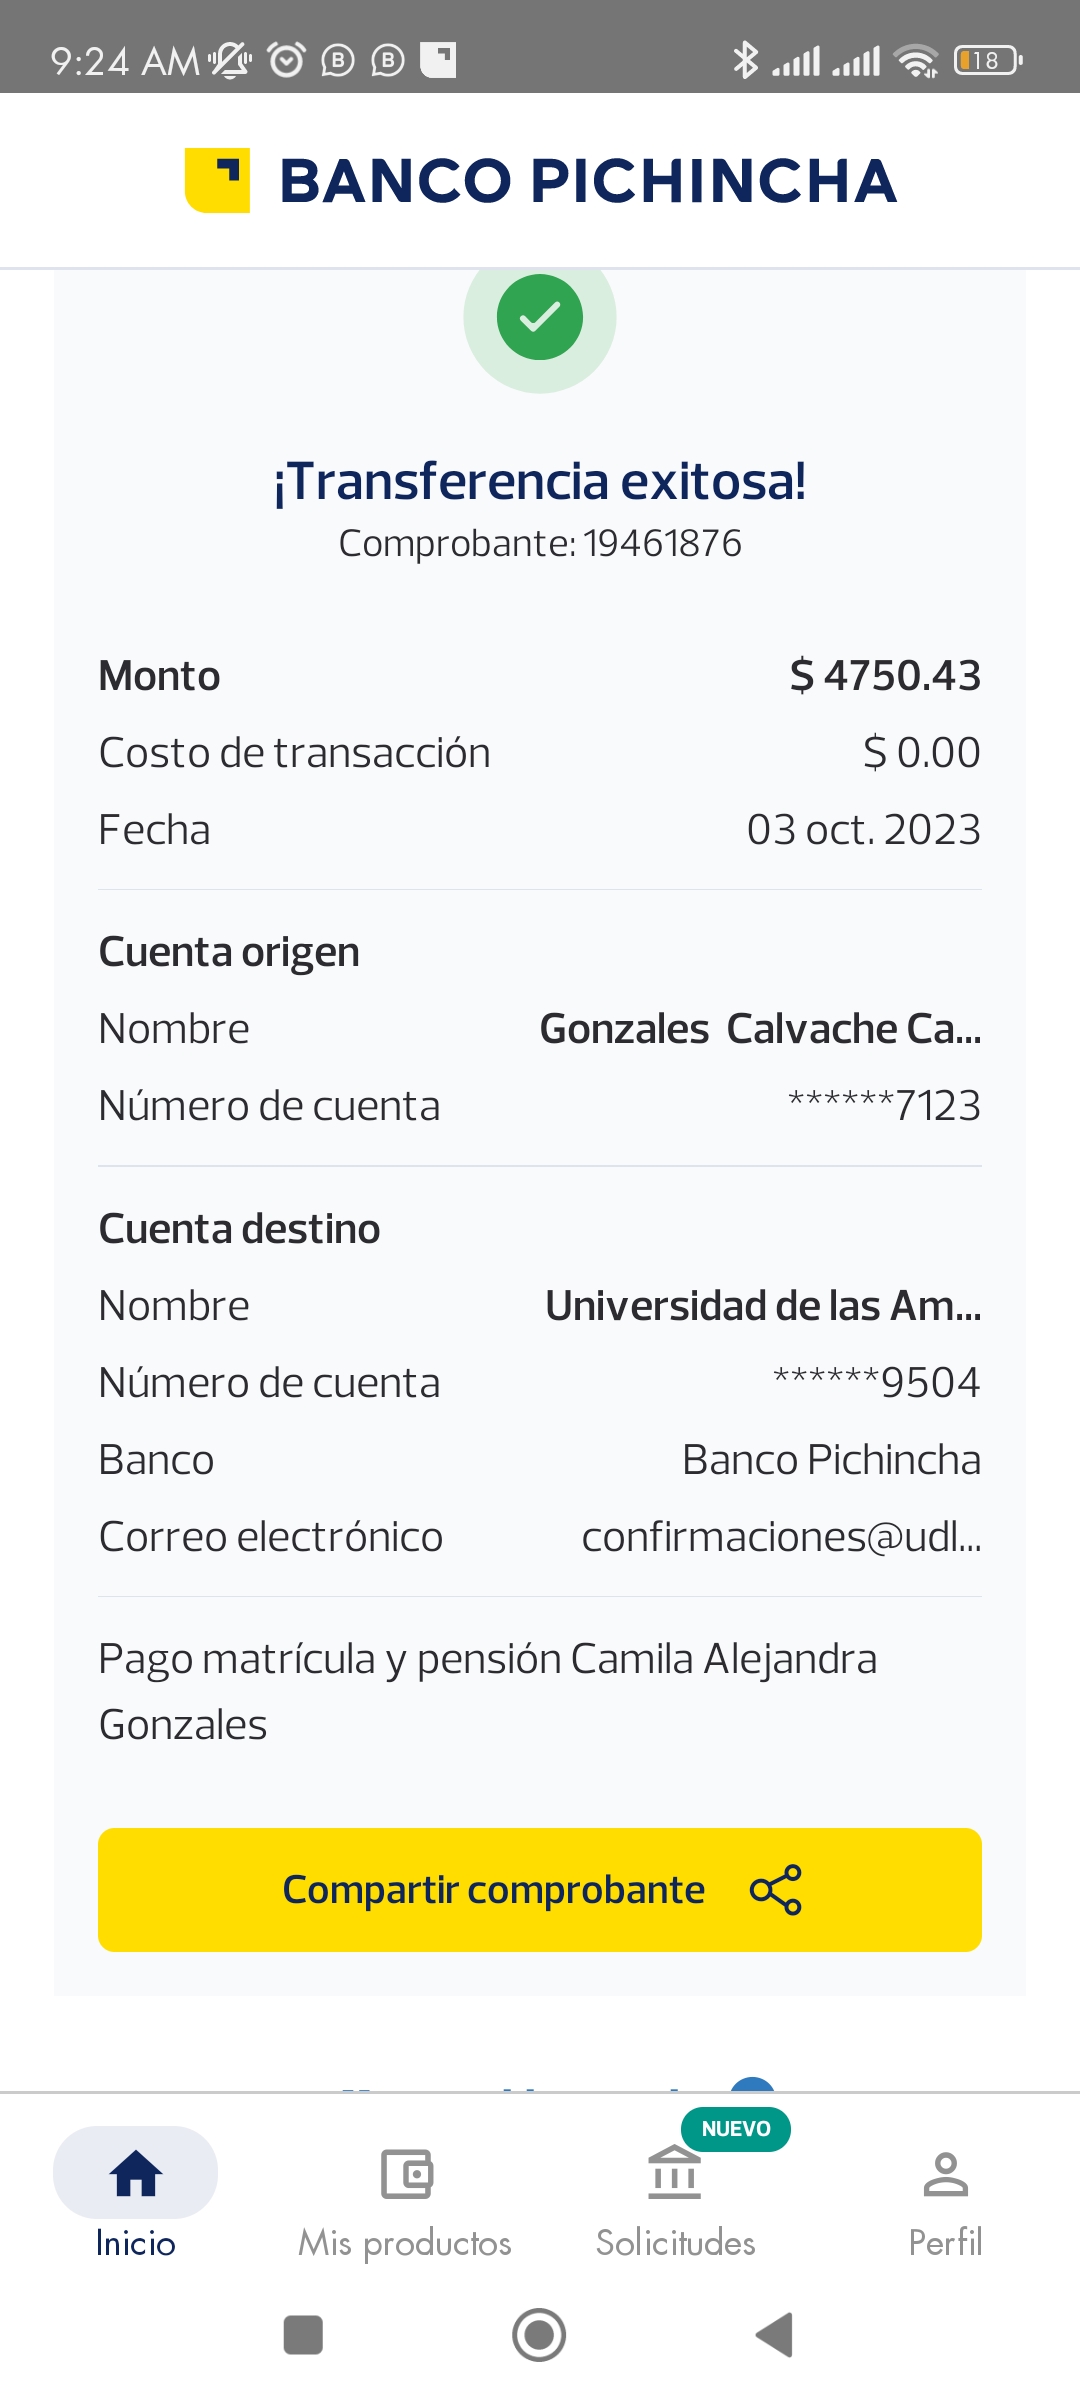1080x2400 pixels.
Task: Tap the truncated origin name Gonzales Calvache
Action: tap(760, 1029)
